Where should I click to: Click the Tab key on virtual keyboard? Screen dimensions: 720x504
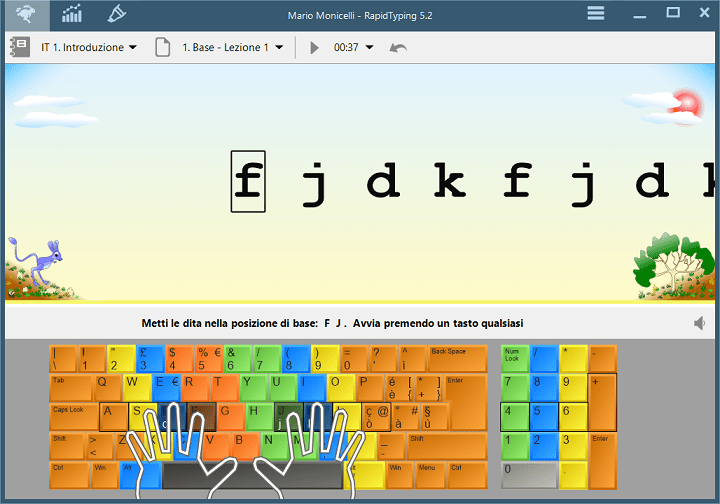coord(71,387)
